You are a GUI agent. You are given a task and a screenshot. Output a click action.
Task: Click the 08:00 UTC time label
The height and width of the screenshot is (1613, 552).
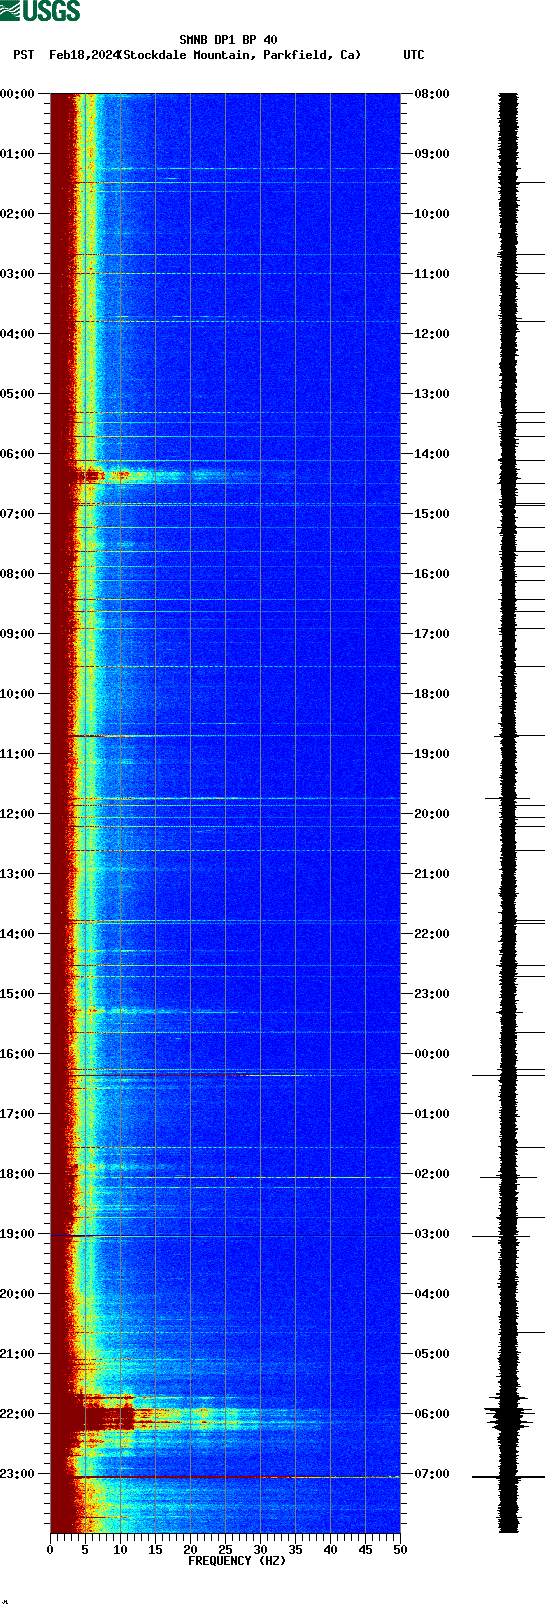(x=432, y=94)
